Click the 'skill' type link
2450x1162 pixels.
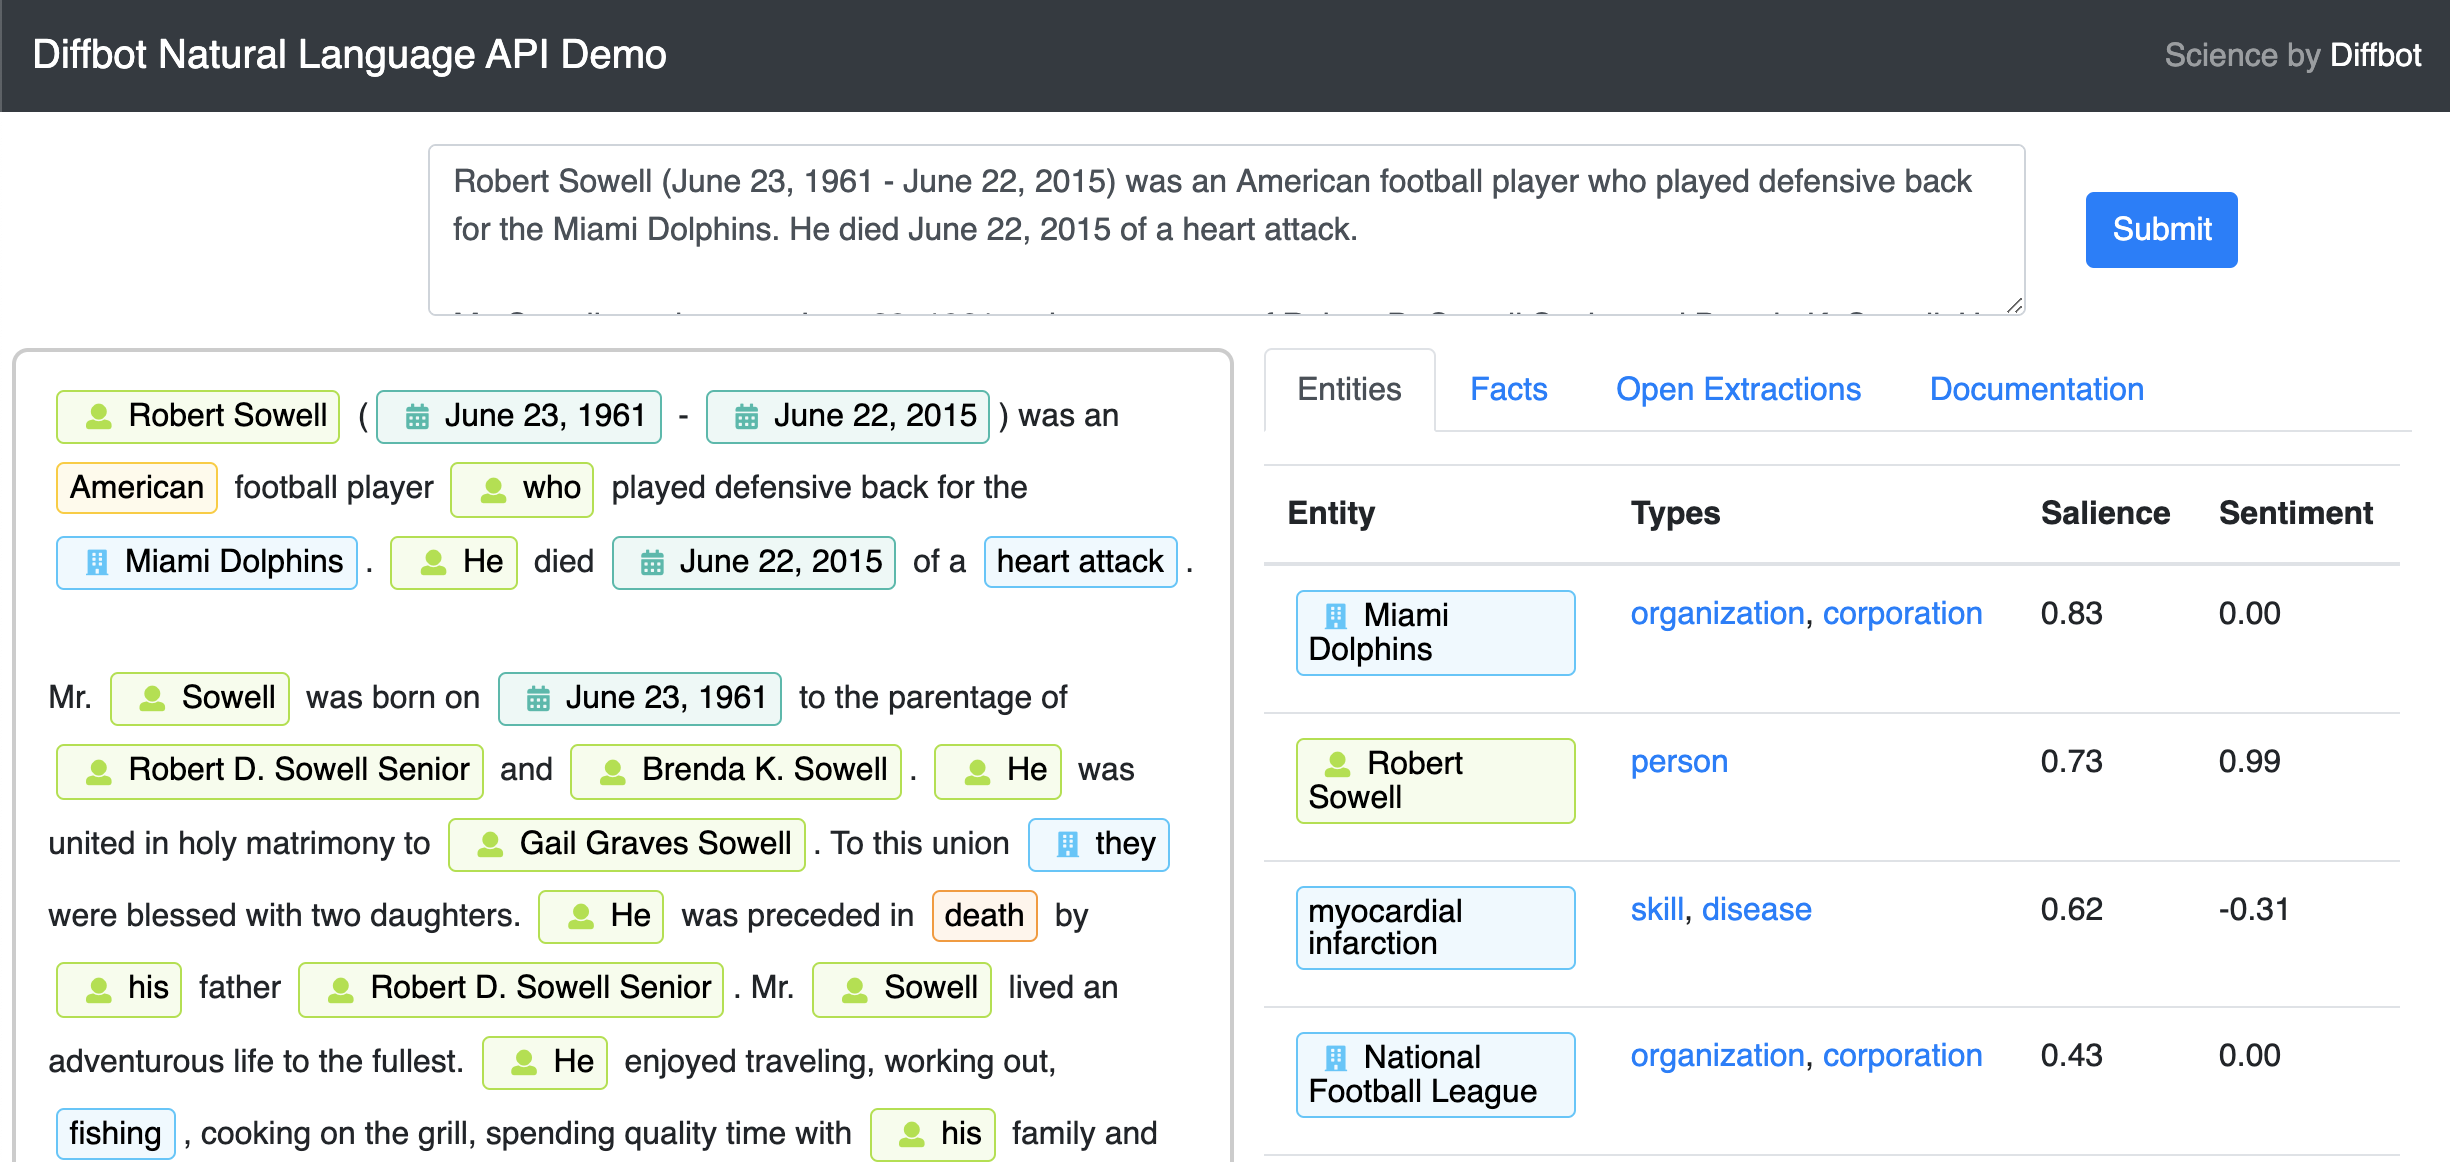pos(1657,909)
